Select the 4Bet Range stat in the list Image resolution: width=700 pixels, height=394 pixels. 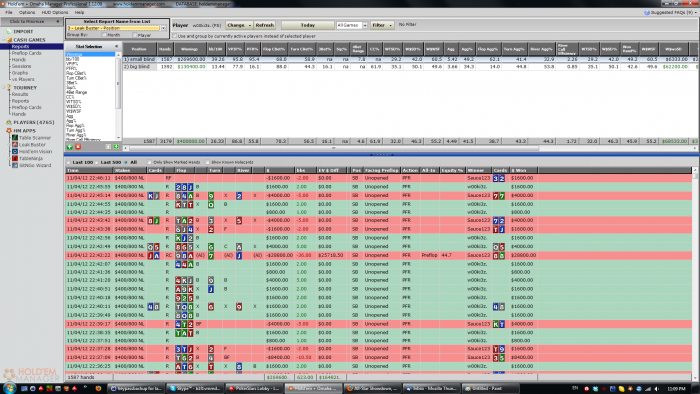pos(77,92)
